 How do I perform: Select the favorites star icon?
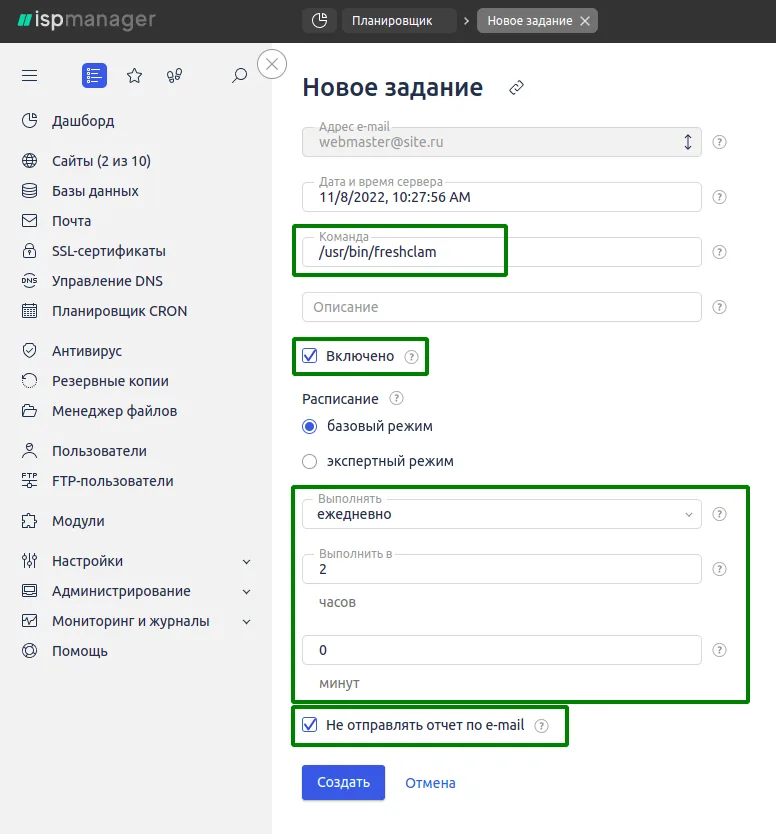click(135, 75)
